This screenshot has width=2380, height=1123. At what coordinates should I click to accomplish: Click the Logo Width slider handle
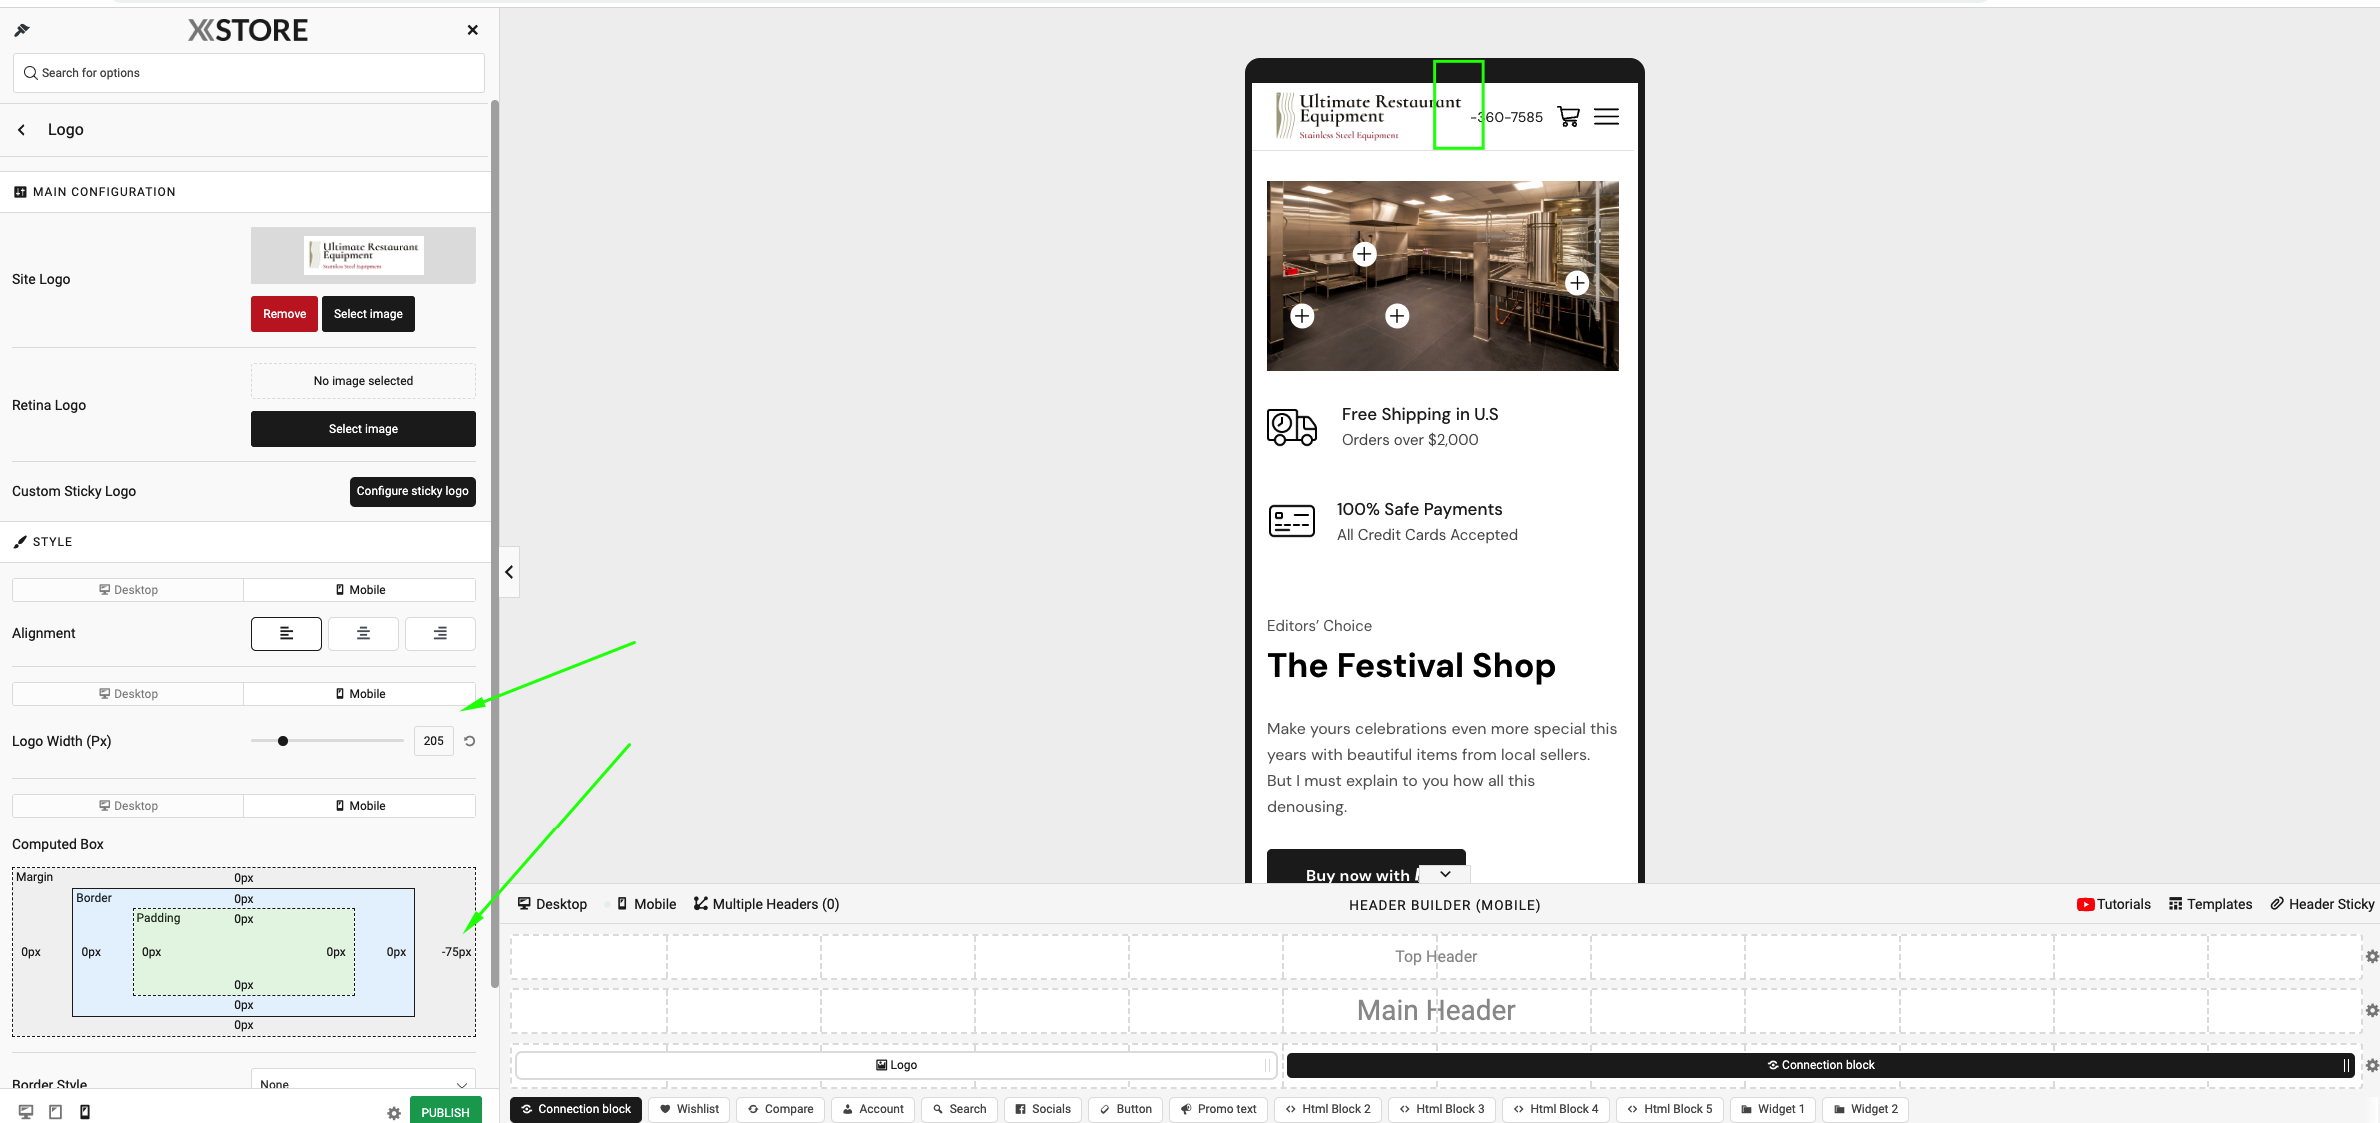click(283, 741)
